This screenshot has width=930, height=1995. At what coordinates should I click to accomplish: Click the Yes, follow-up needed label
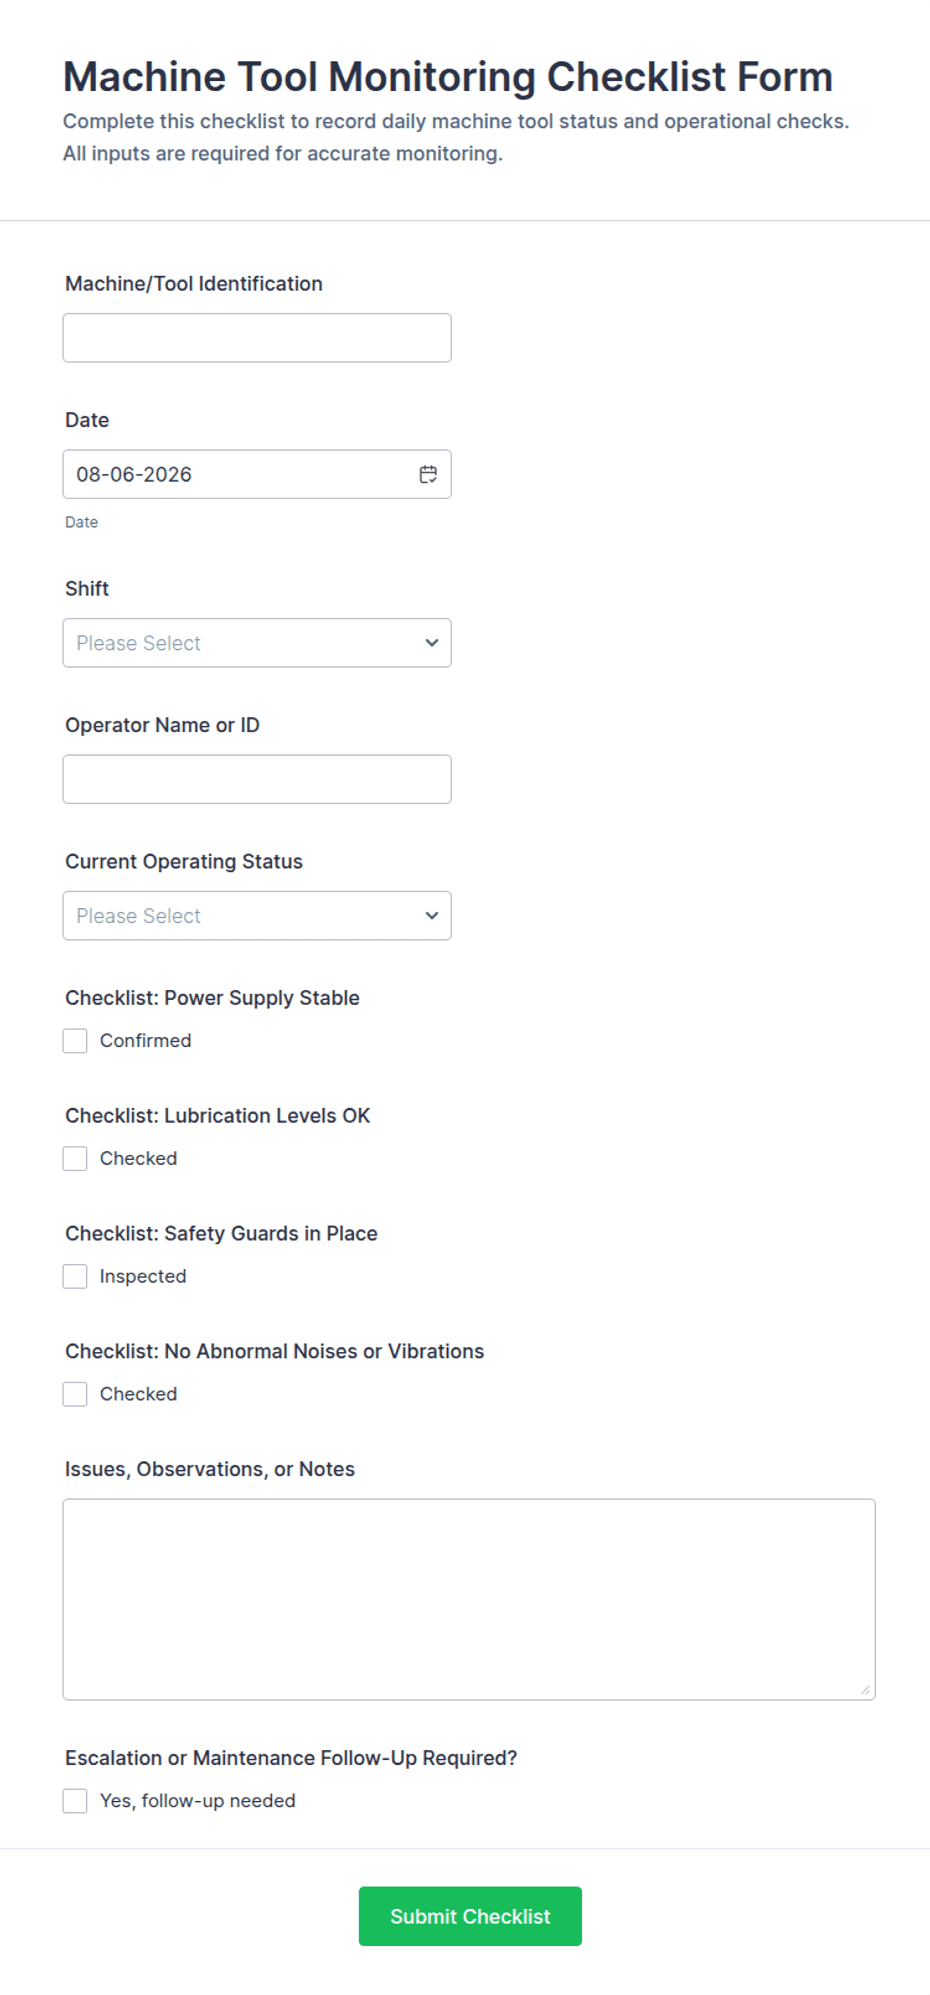198,1802
